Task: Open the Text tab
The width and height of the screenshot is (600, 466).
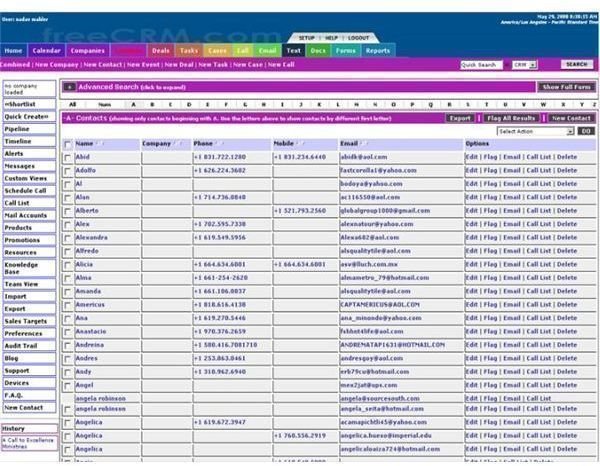Action: pyautogui.click(x=293, y=51)
